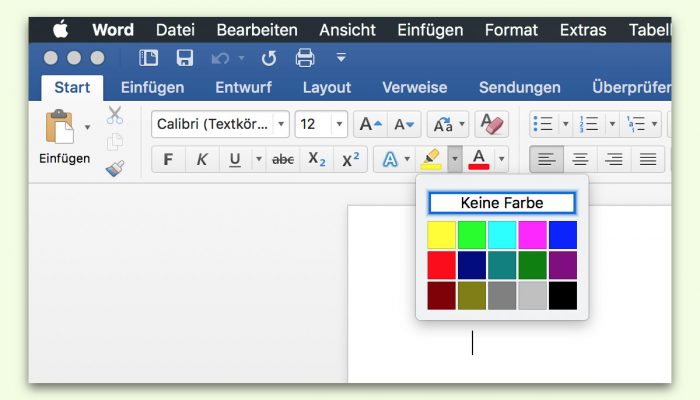
Task: Pick the black highlight color swatch
Action: coord(563,295)
